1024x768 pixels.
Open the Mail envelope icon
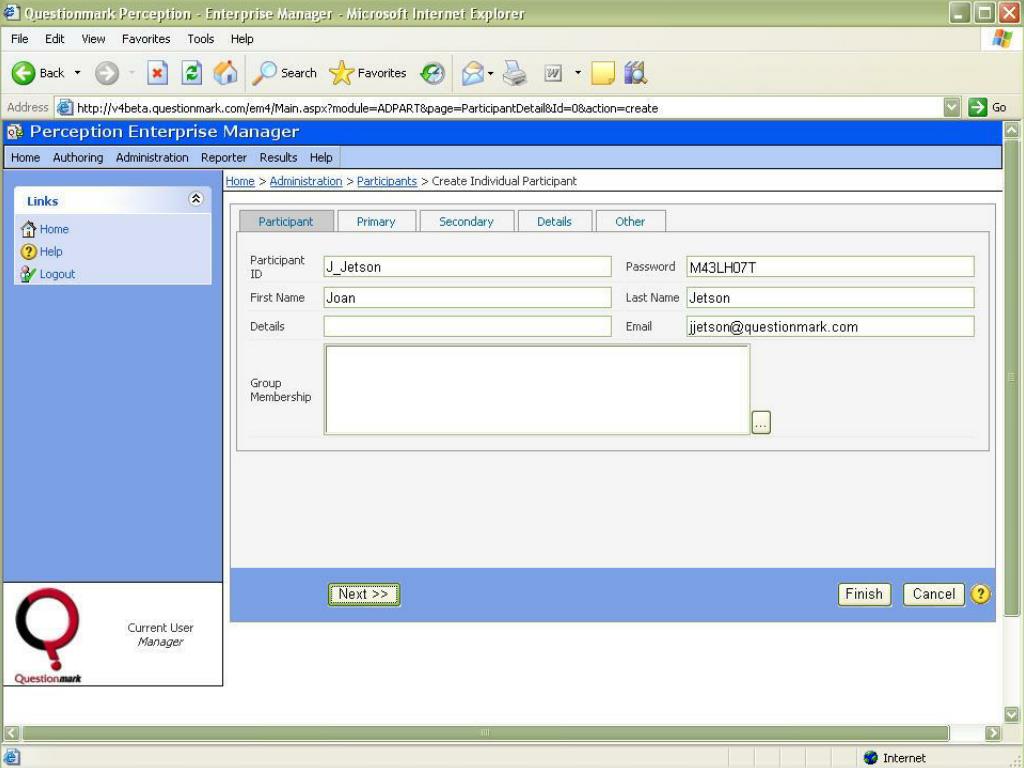click(472, 73)
